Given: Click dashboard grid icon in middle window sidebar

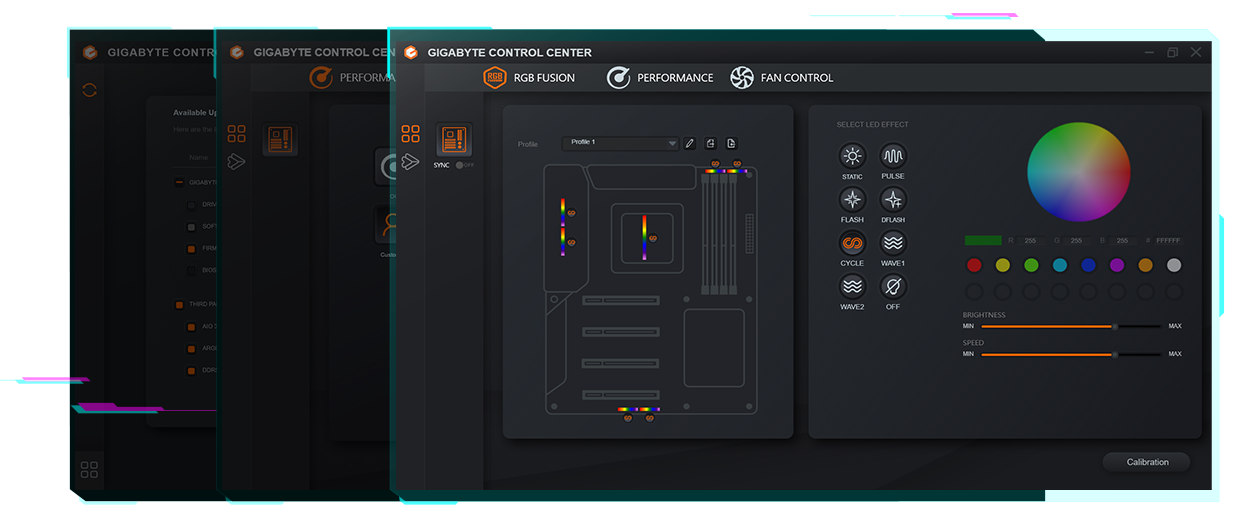Looking at the screenshot, I should click(237, 133).
